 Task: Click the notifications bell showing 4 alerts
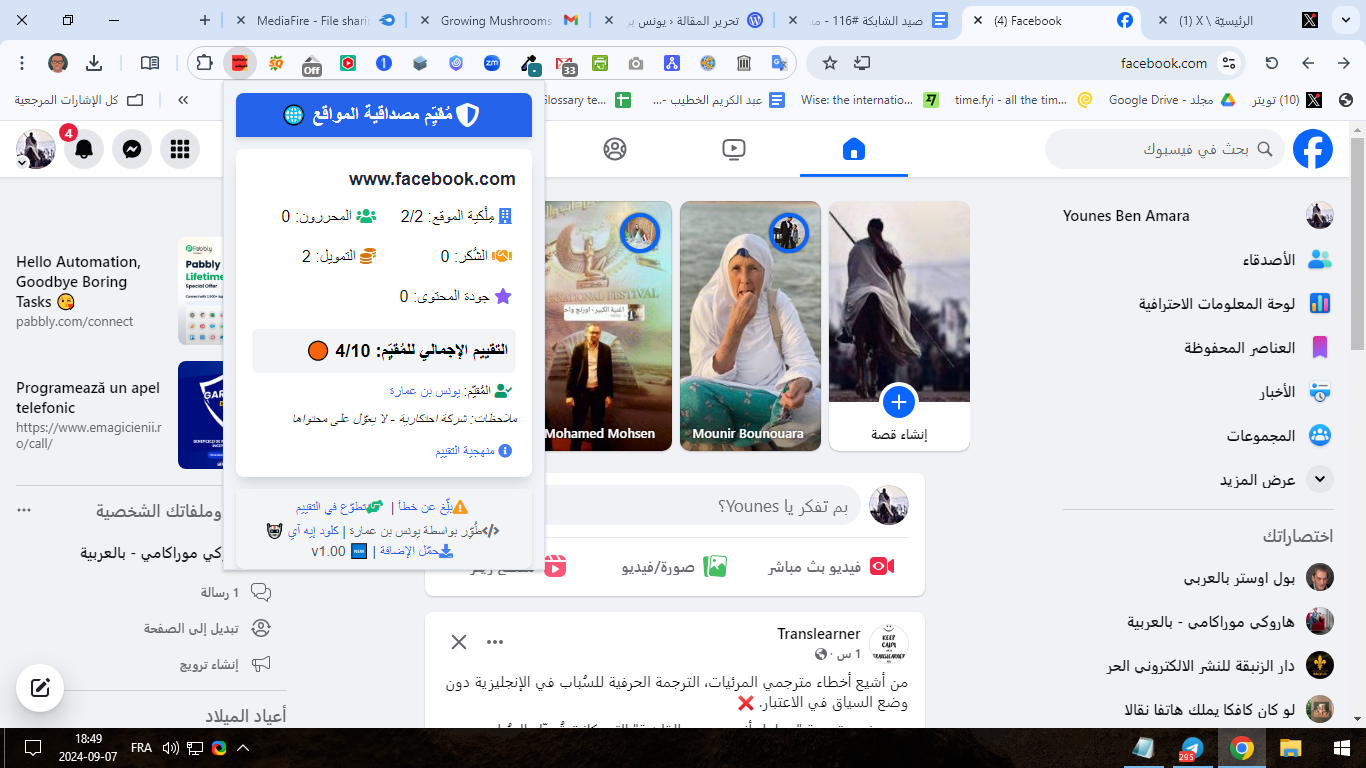83,148
